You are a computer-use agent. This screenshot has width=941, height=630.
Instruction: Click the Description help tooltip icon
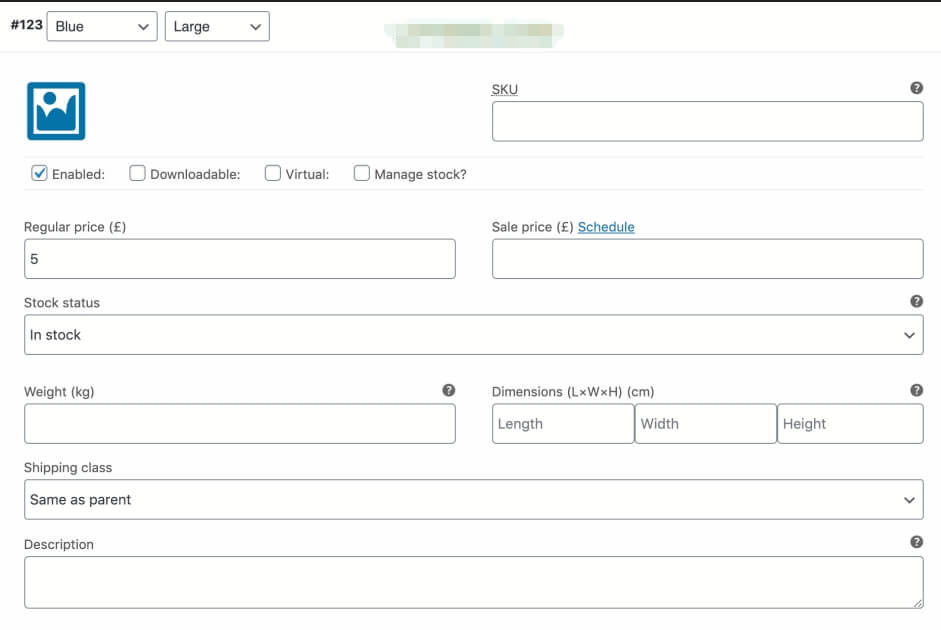(x=916, y=542)
